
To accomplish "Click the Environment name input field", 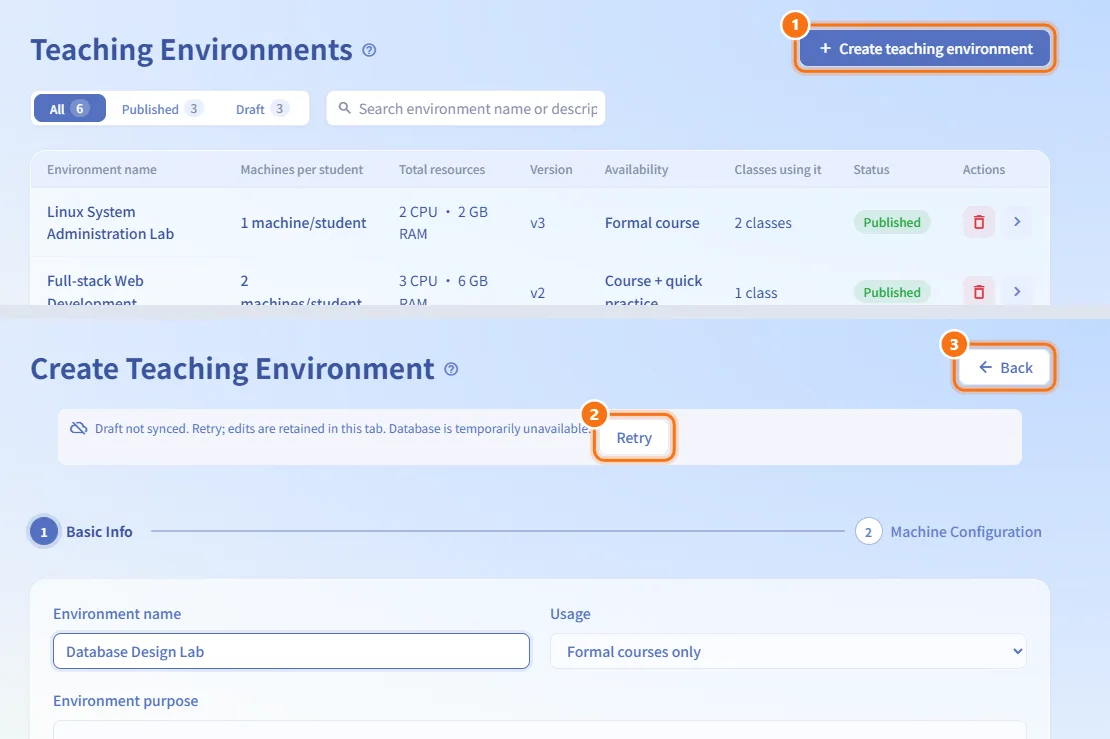I will [291, 651].
